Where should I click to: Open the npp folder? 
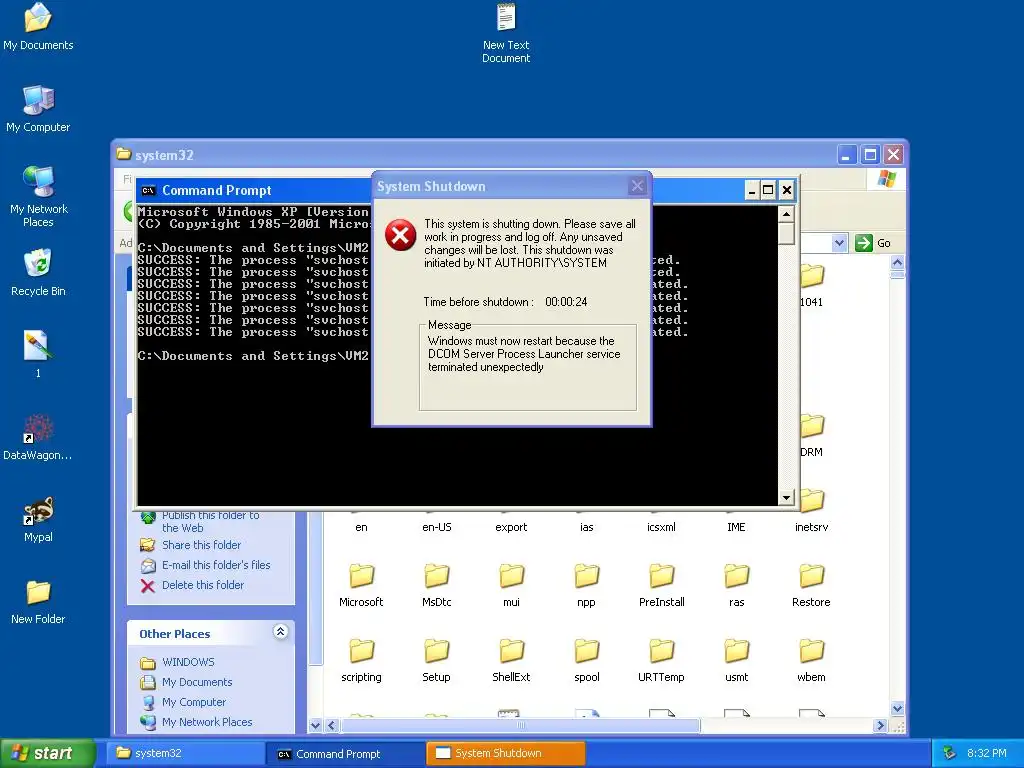click(x=586, y=585)
